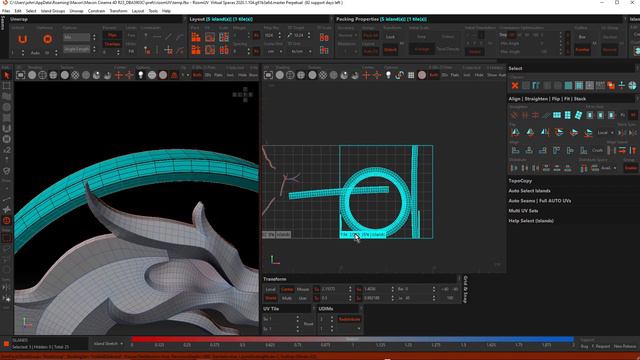
Task: Click the checker texture icon in UV viewport toolbar
Action: pyautogui.click(x=323, y=75)
